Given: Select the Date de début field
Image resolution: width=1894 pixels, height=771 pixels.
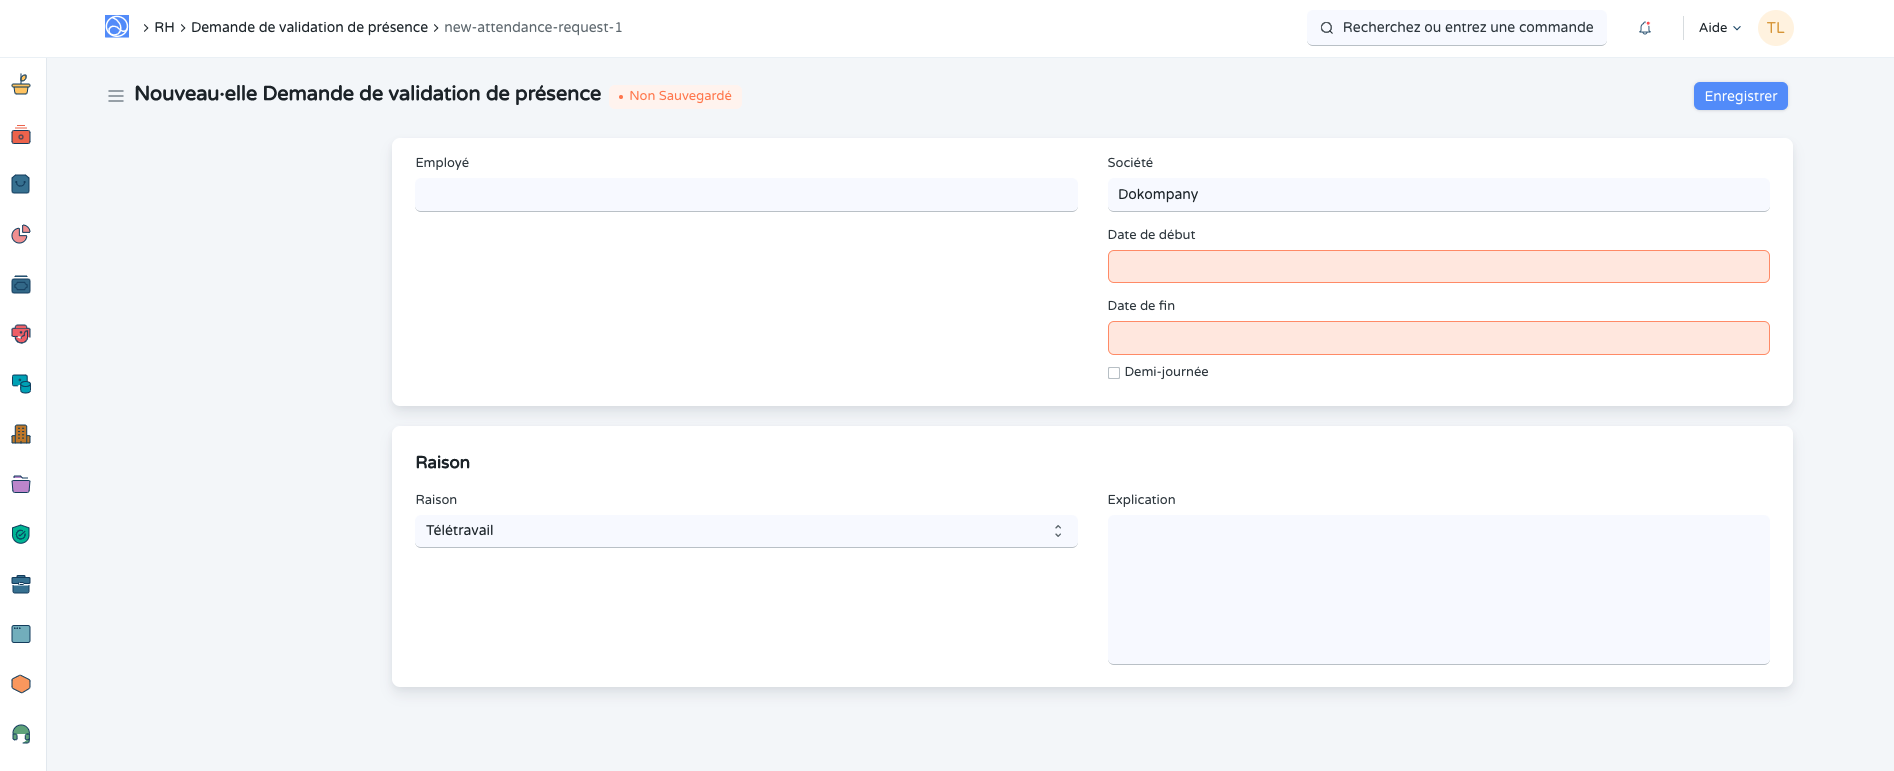Looking at the screenshot, I should pyautogui.click(x=1437, y=267).
